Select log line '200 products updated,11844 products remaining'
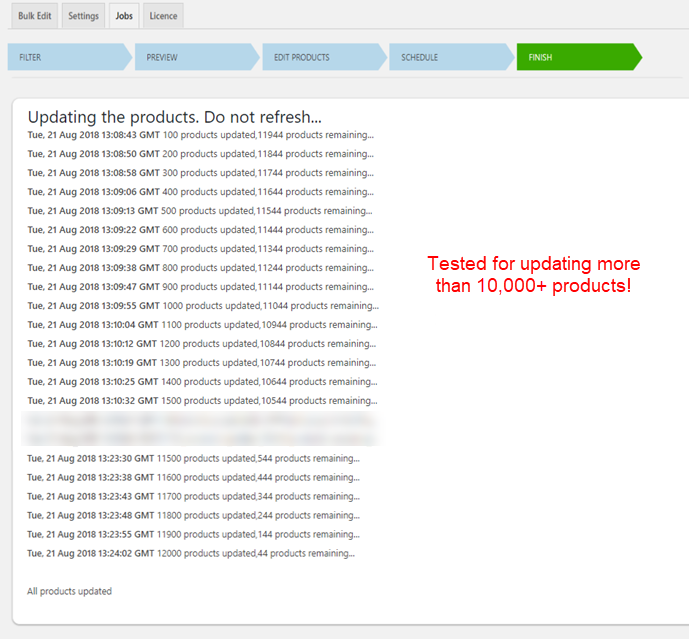Image resolution: width=689 pixels, height=639 pixels. tap(201, 154)
